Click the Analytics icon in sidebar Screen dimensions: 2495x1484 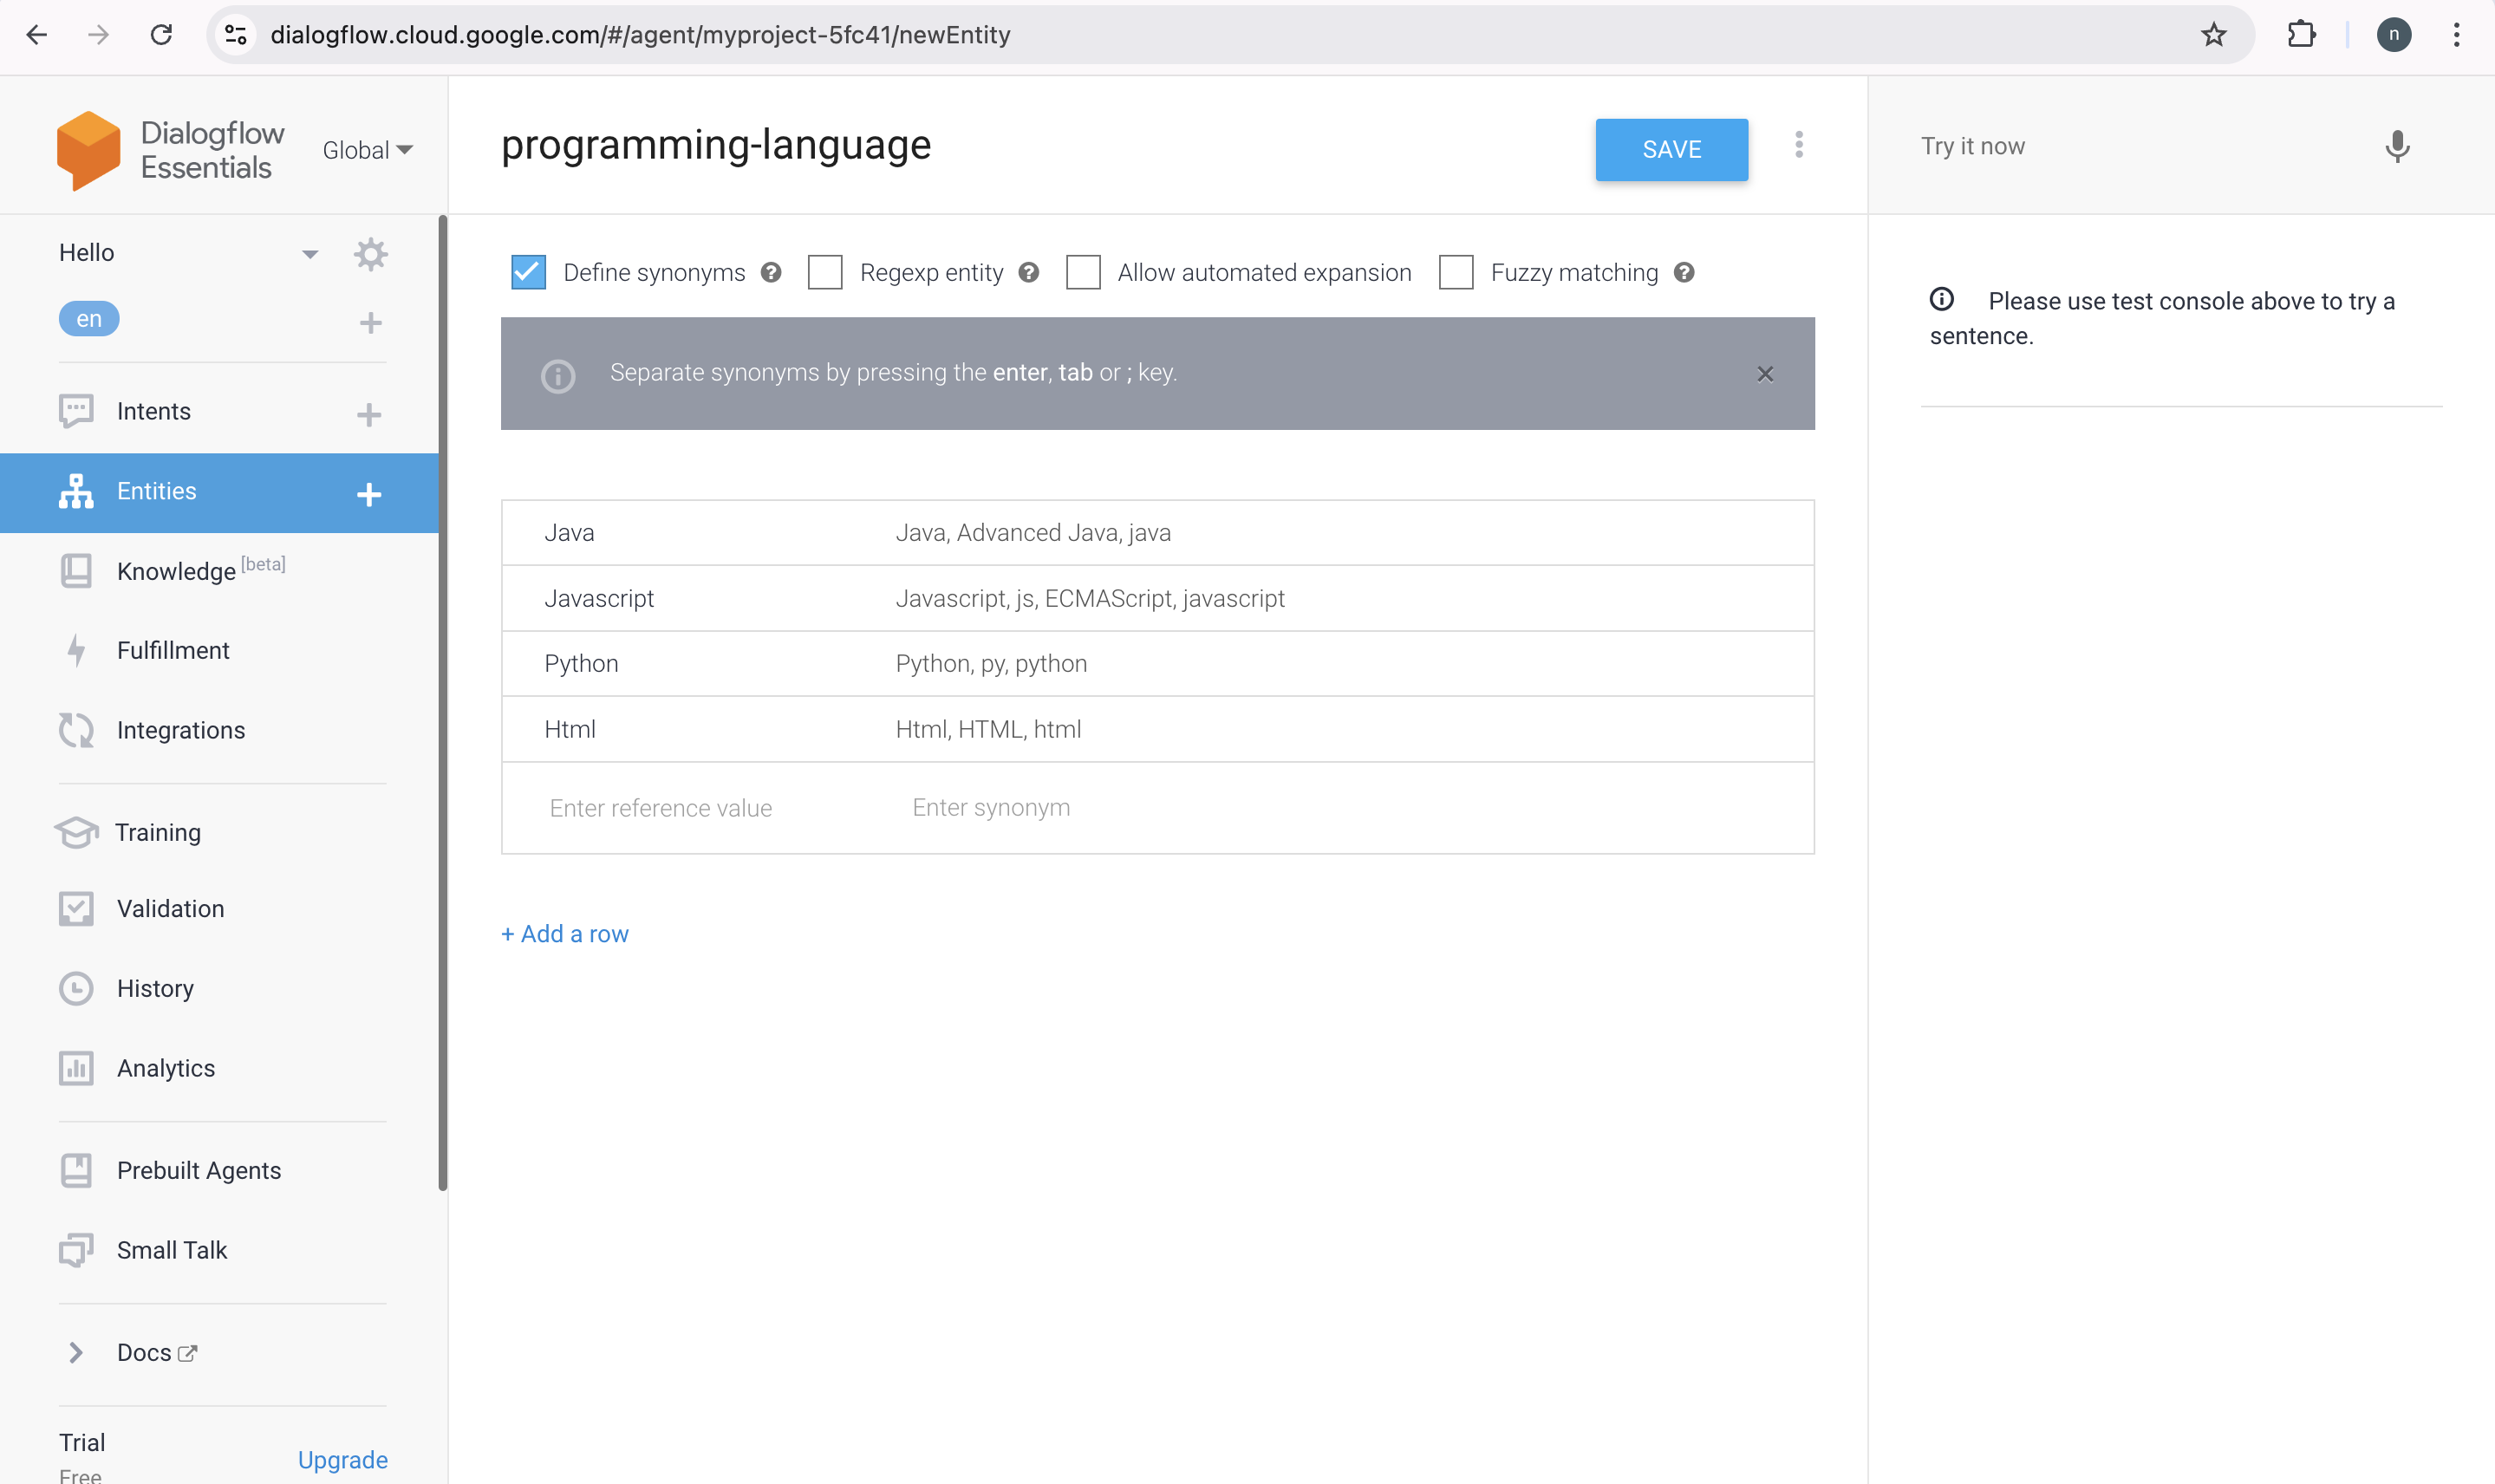click(x=75, y=1067)
